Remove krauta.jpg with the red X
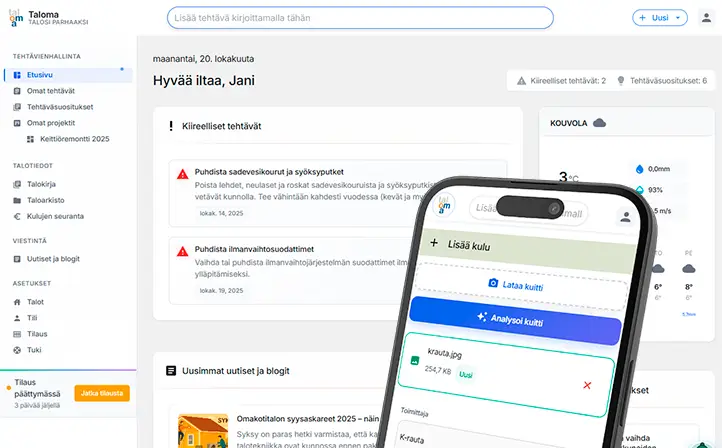722x448 pixels. [586, 385]
